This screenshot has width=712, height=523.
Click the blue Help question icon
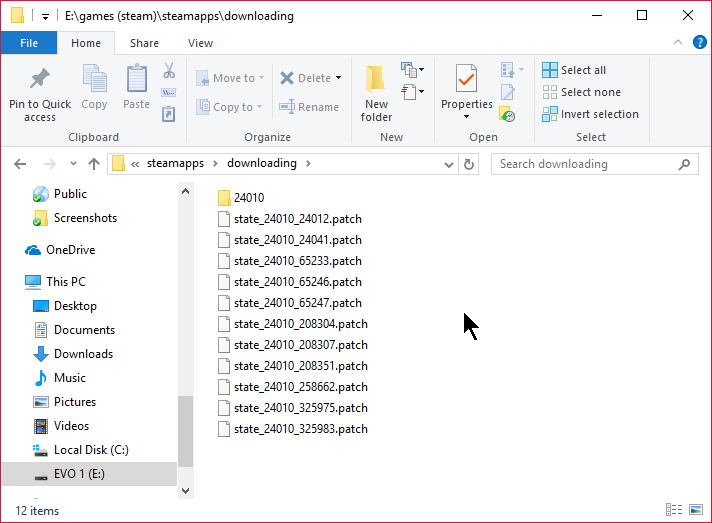700,42
